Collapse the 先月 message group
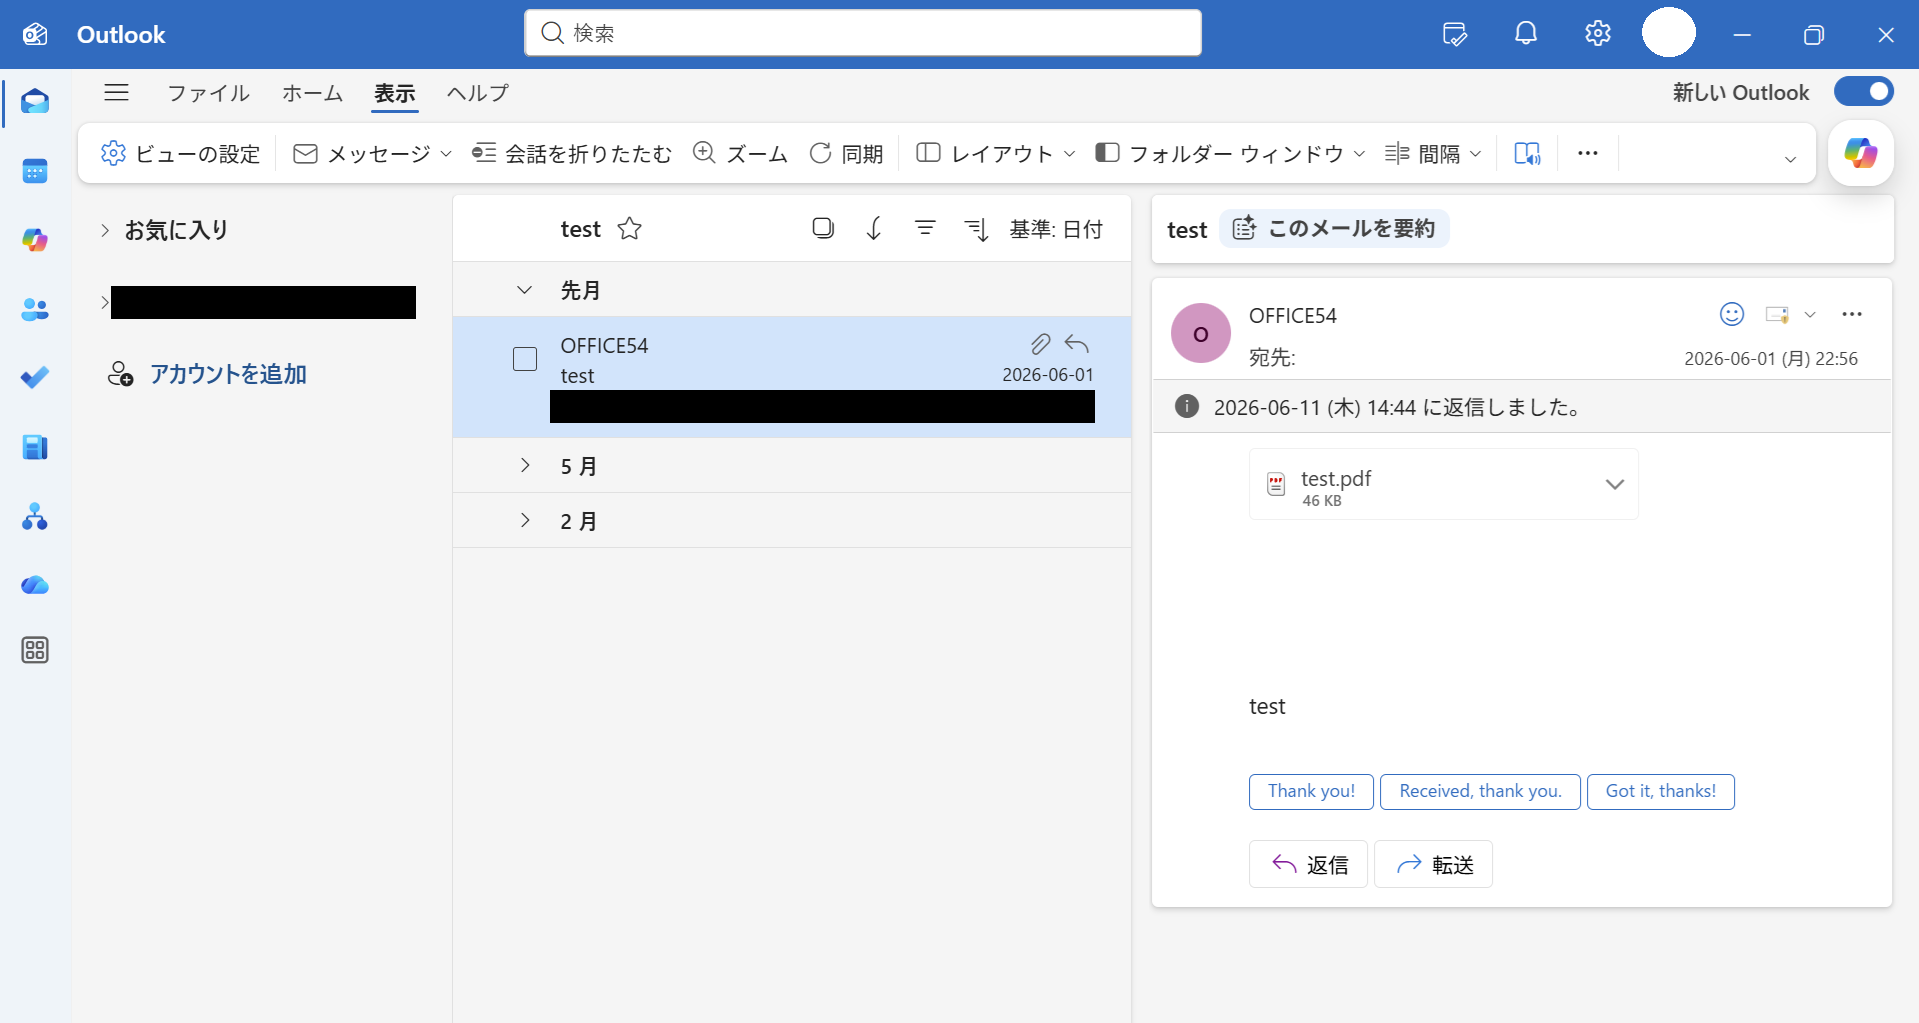The width and height of the screenshot is (1919, 1023). tap(524, 290)
